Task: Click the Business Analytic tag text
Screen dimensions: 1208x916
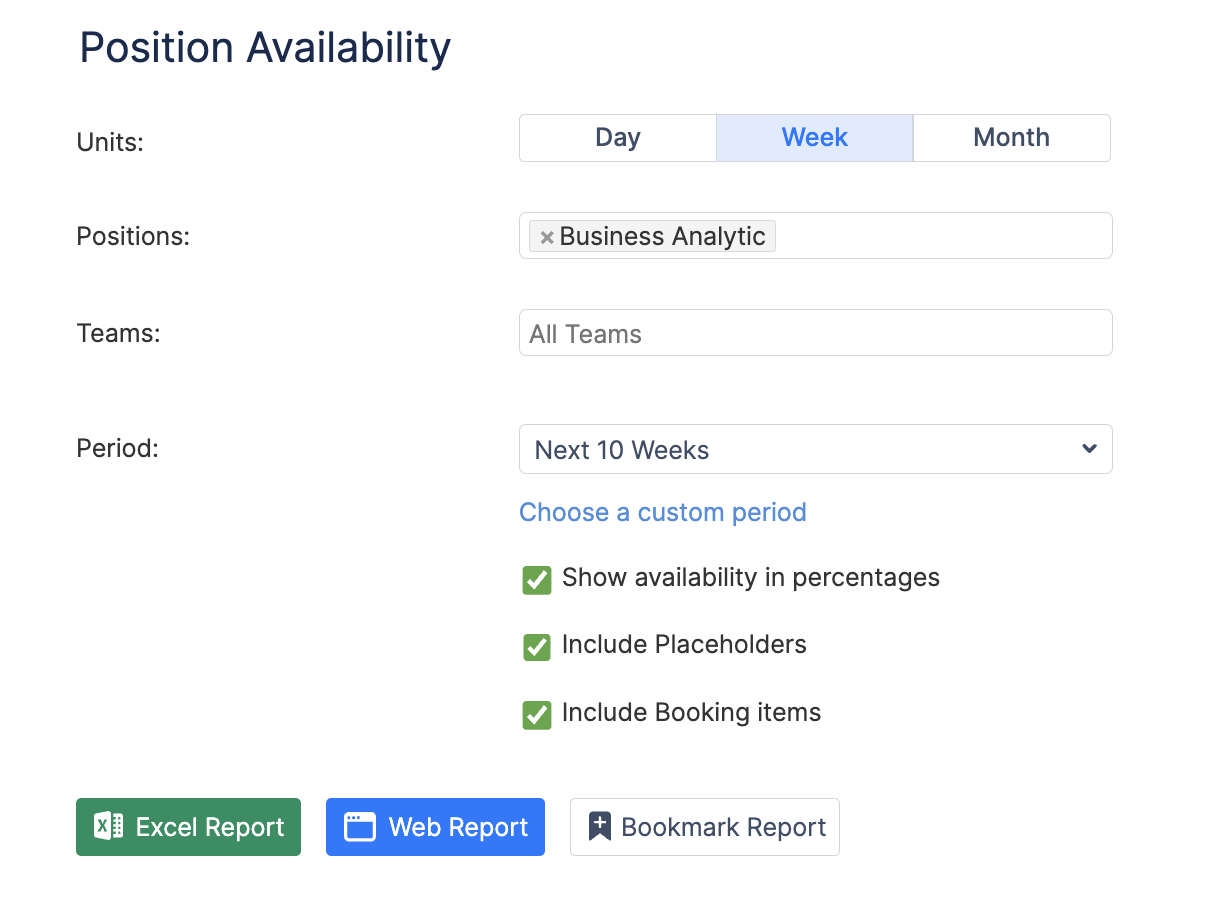Action: click(662, 237)
